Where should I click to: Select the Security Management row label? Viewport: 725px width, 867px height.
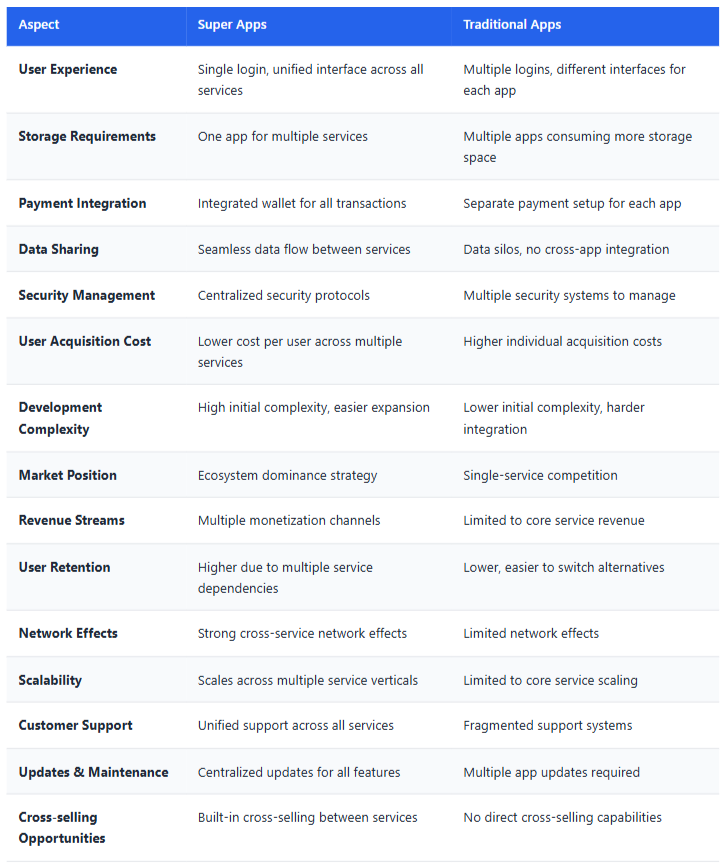(87, 295)
